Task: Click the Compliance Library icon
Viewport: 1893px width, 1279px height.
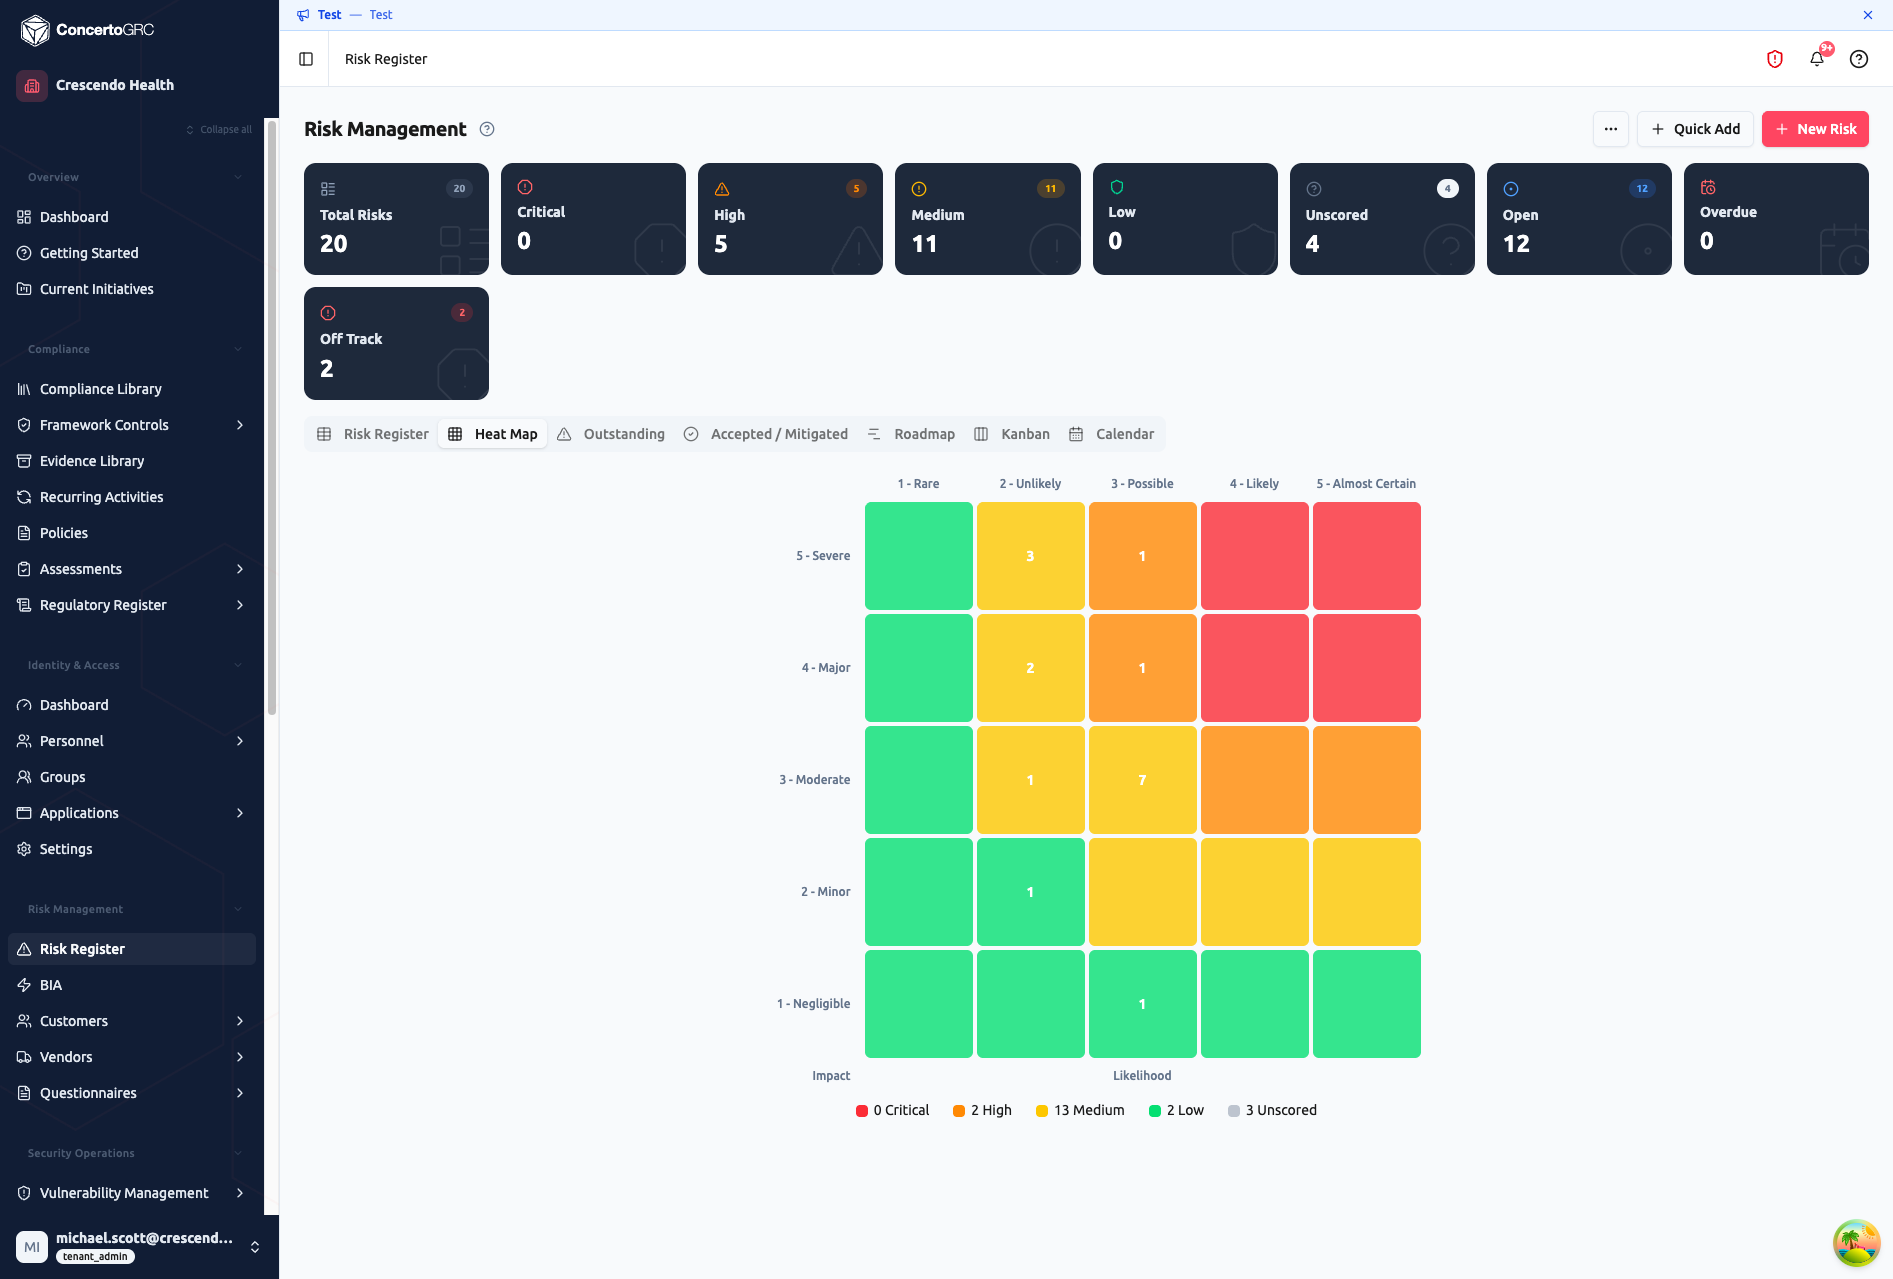Action: pos(24,389)
